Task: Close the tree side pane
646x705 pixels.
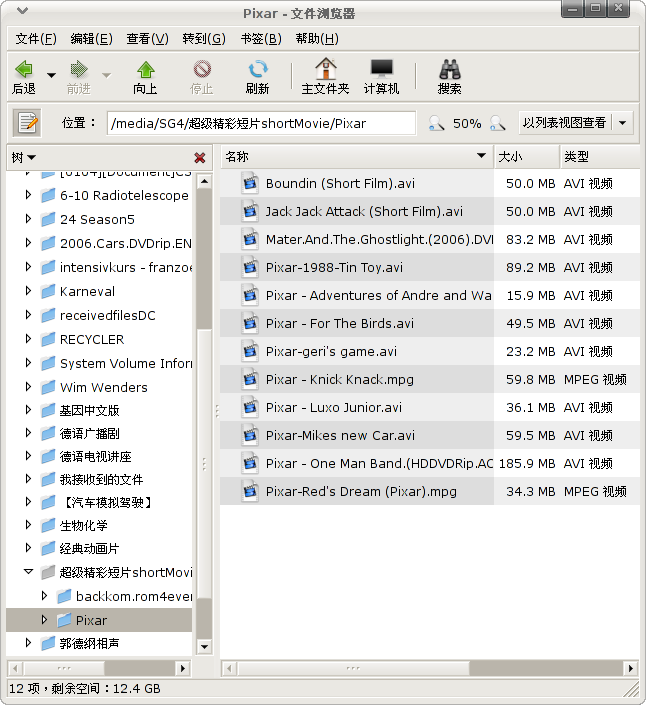Action: point(200,157)
